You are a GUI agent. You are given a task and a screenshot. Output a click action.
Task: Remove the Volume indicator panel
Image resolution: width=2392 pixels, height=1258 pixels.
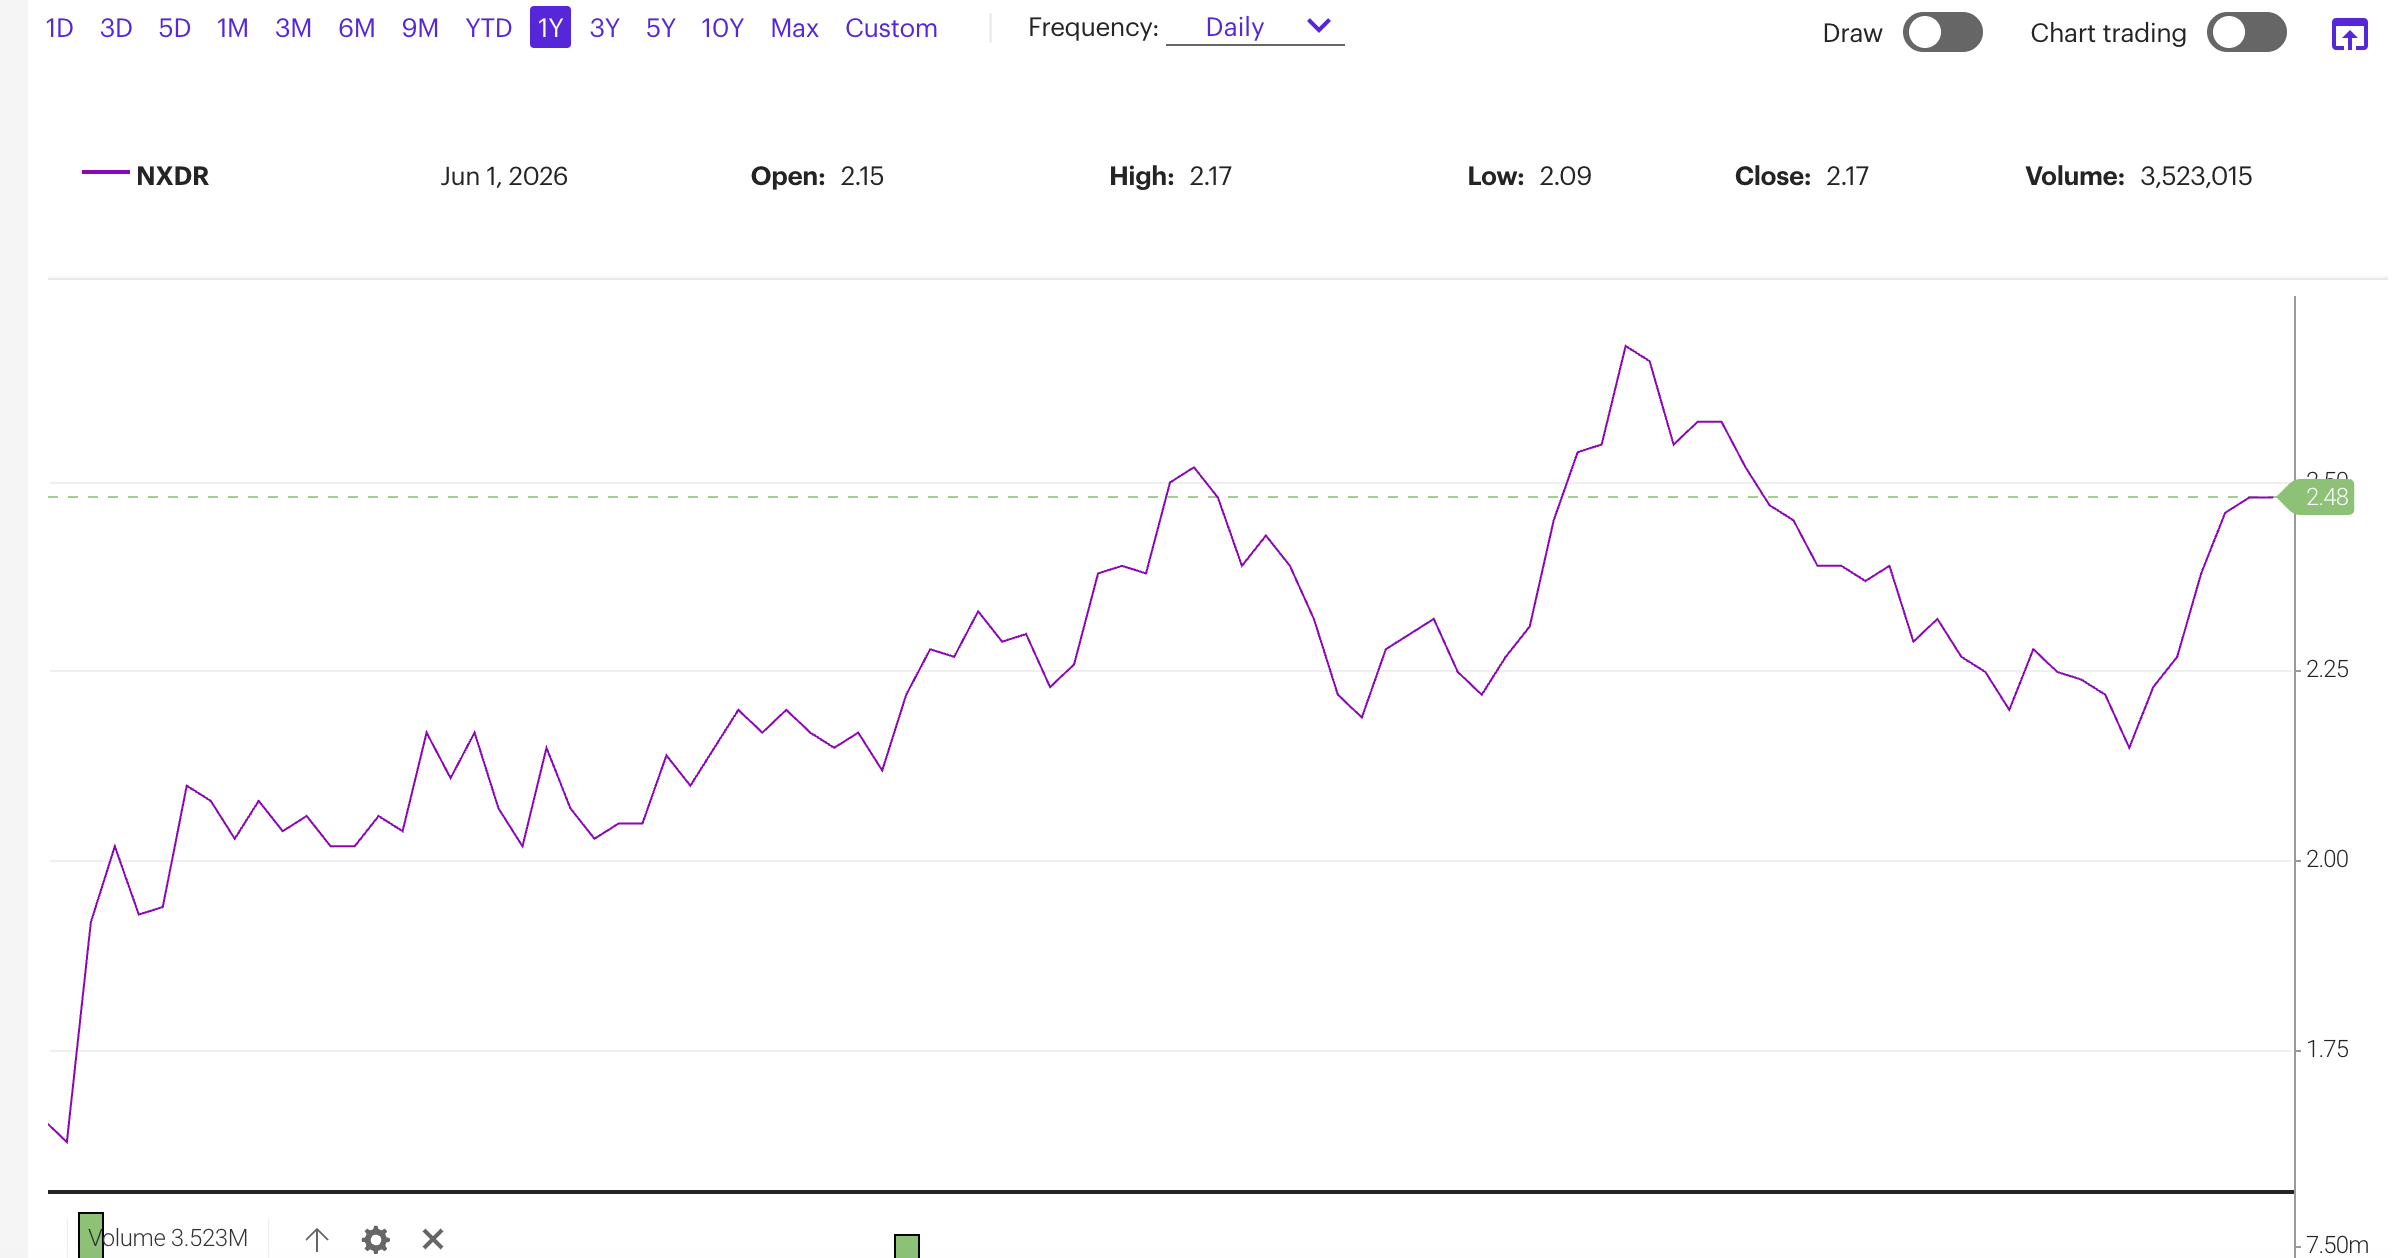[x=433, y=1239]
